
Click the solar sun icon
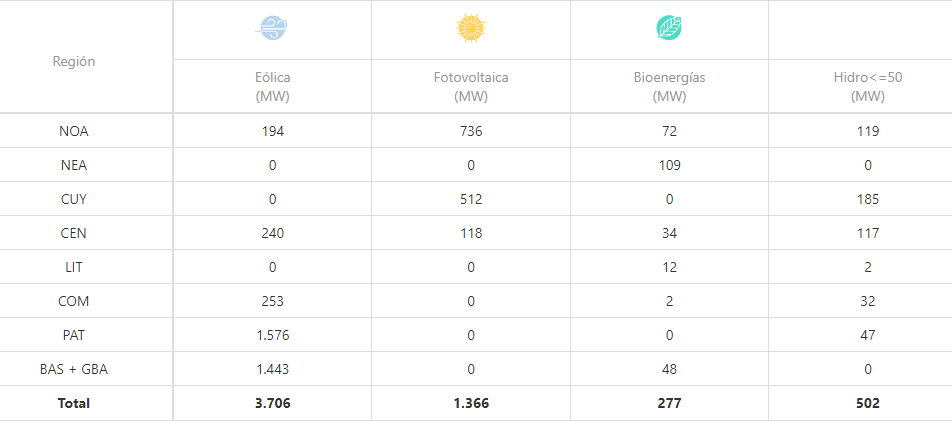pyautogui.click(x=470, y=29)
